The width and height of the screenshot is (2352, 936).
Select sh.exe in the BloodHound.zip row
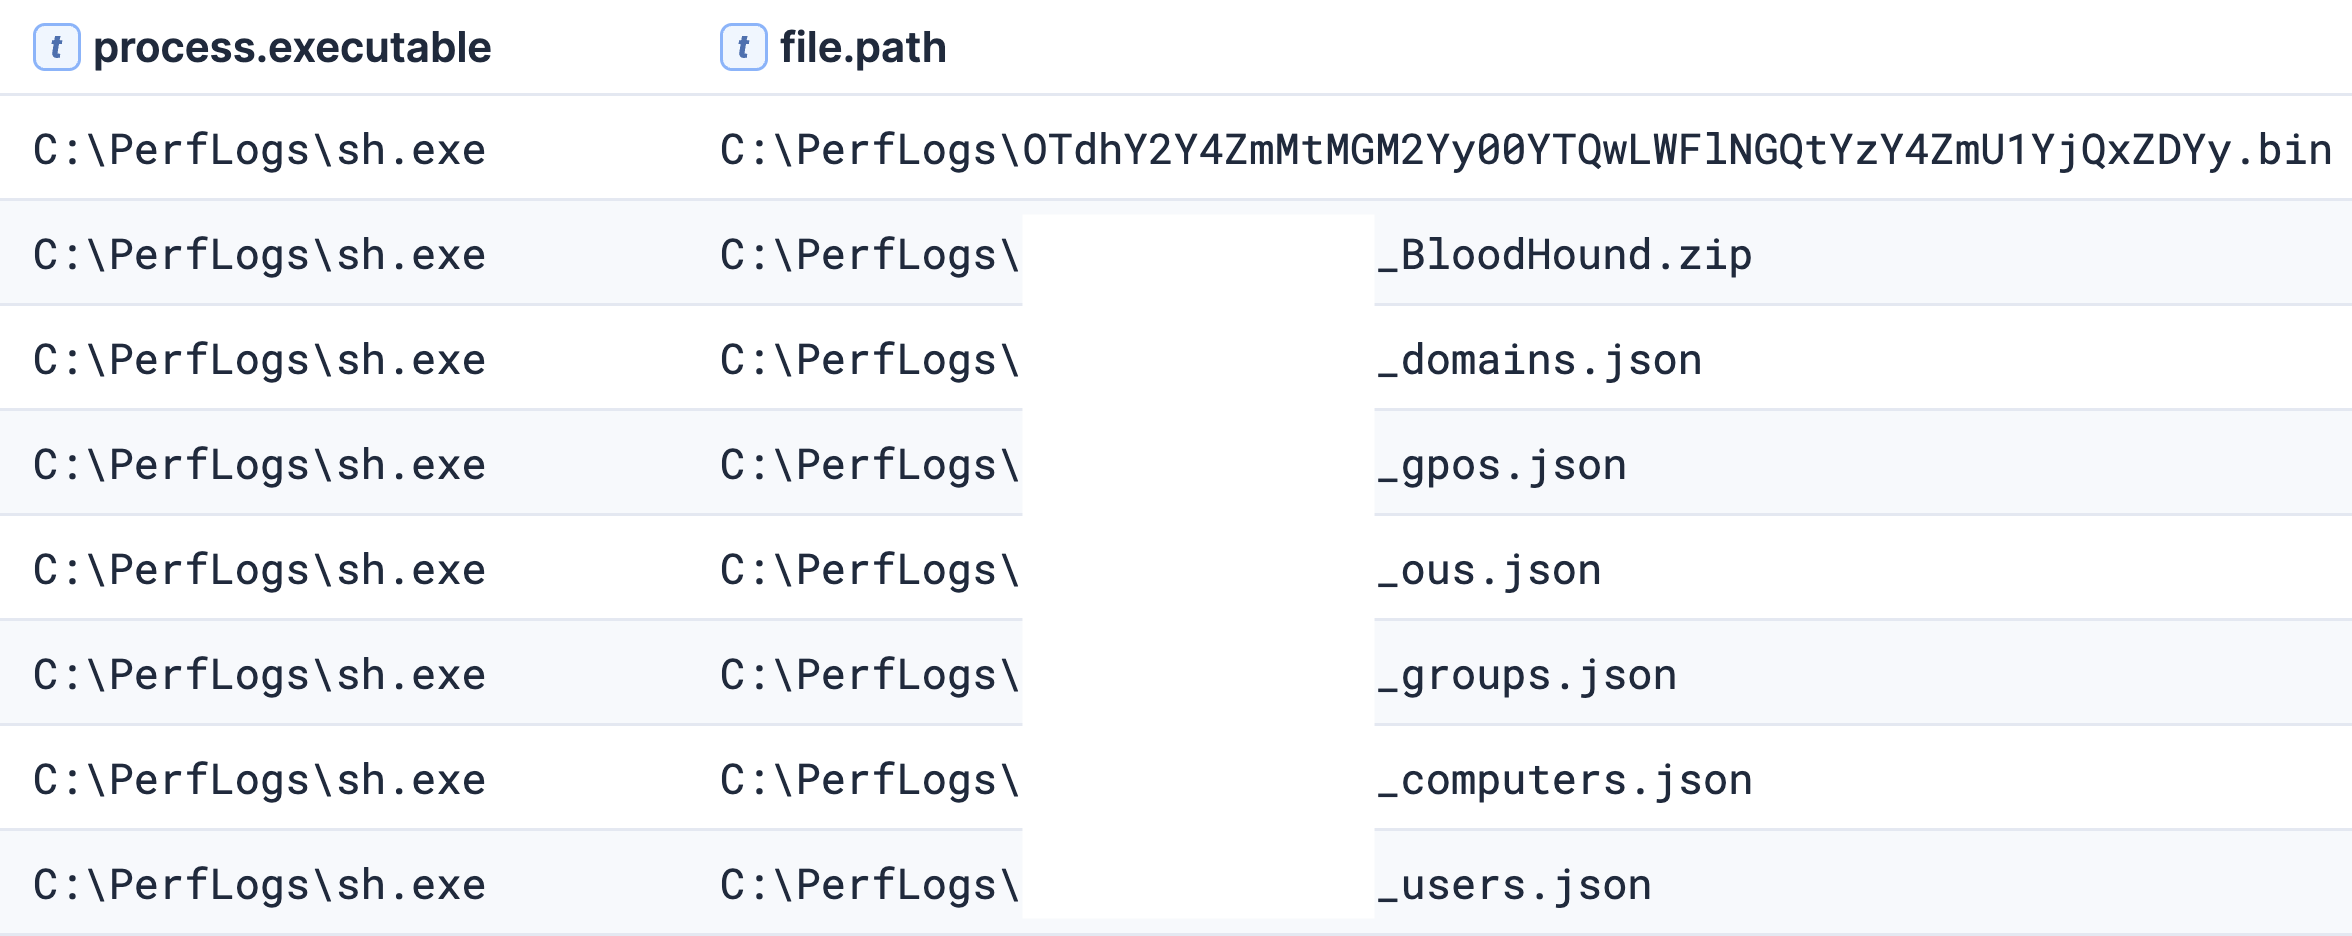[x=411, y=256]
